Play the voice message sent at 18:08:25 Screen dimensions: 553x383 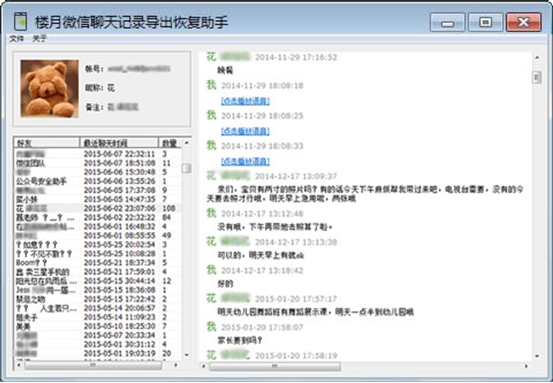point(245,131)
